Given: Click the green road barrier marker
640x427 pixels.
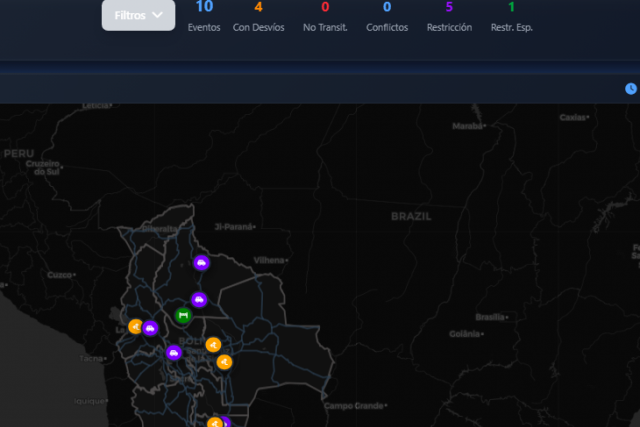Looking at the screenshot, I should (183, 316).
